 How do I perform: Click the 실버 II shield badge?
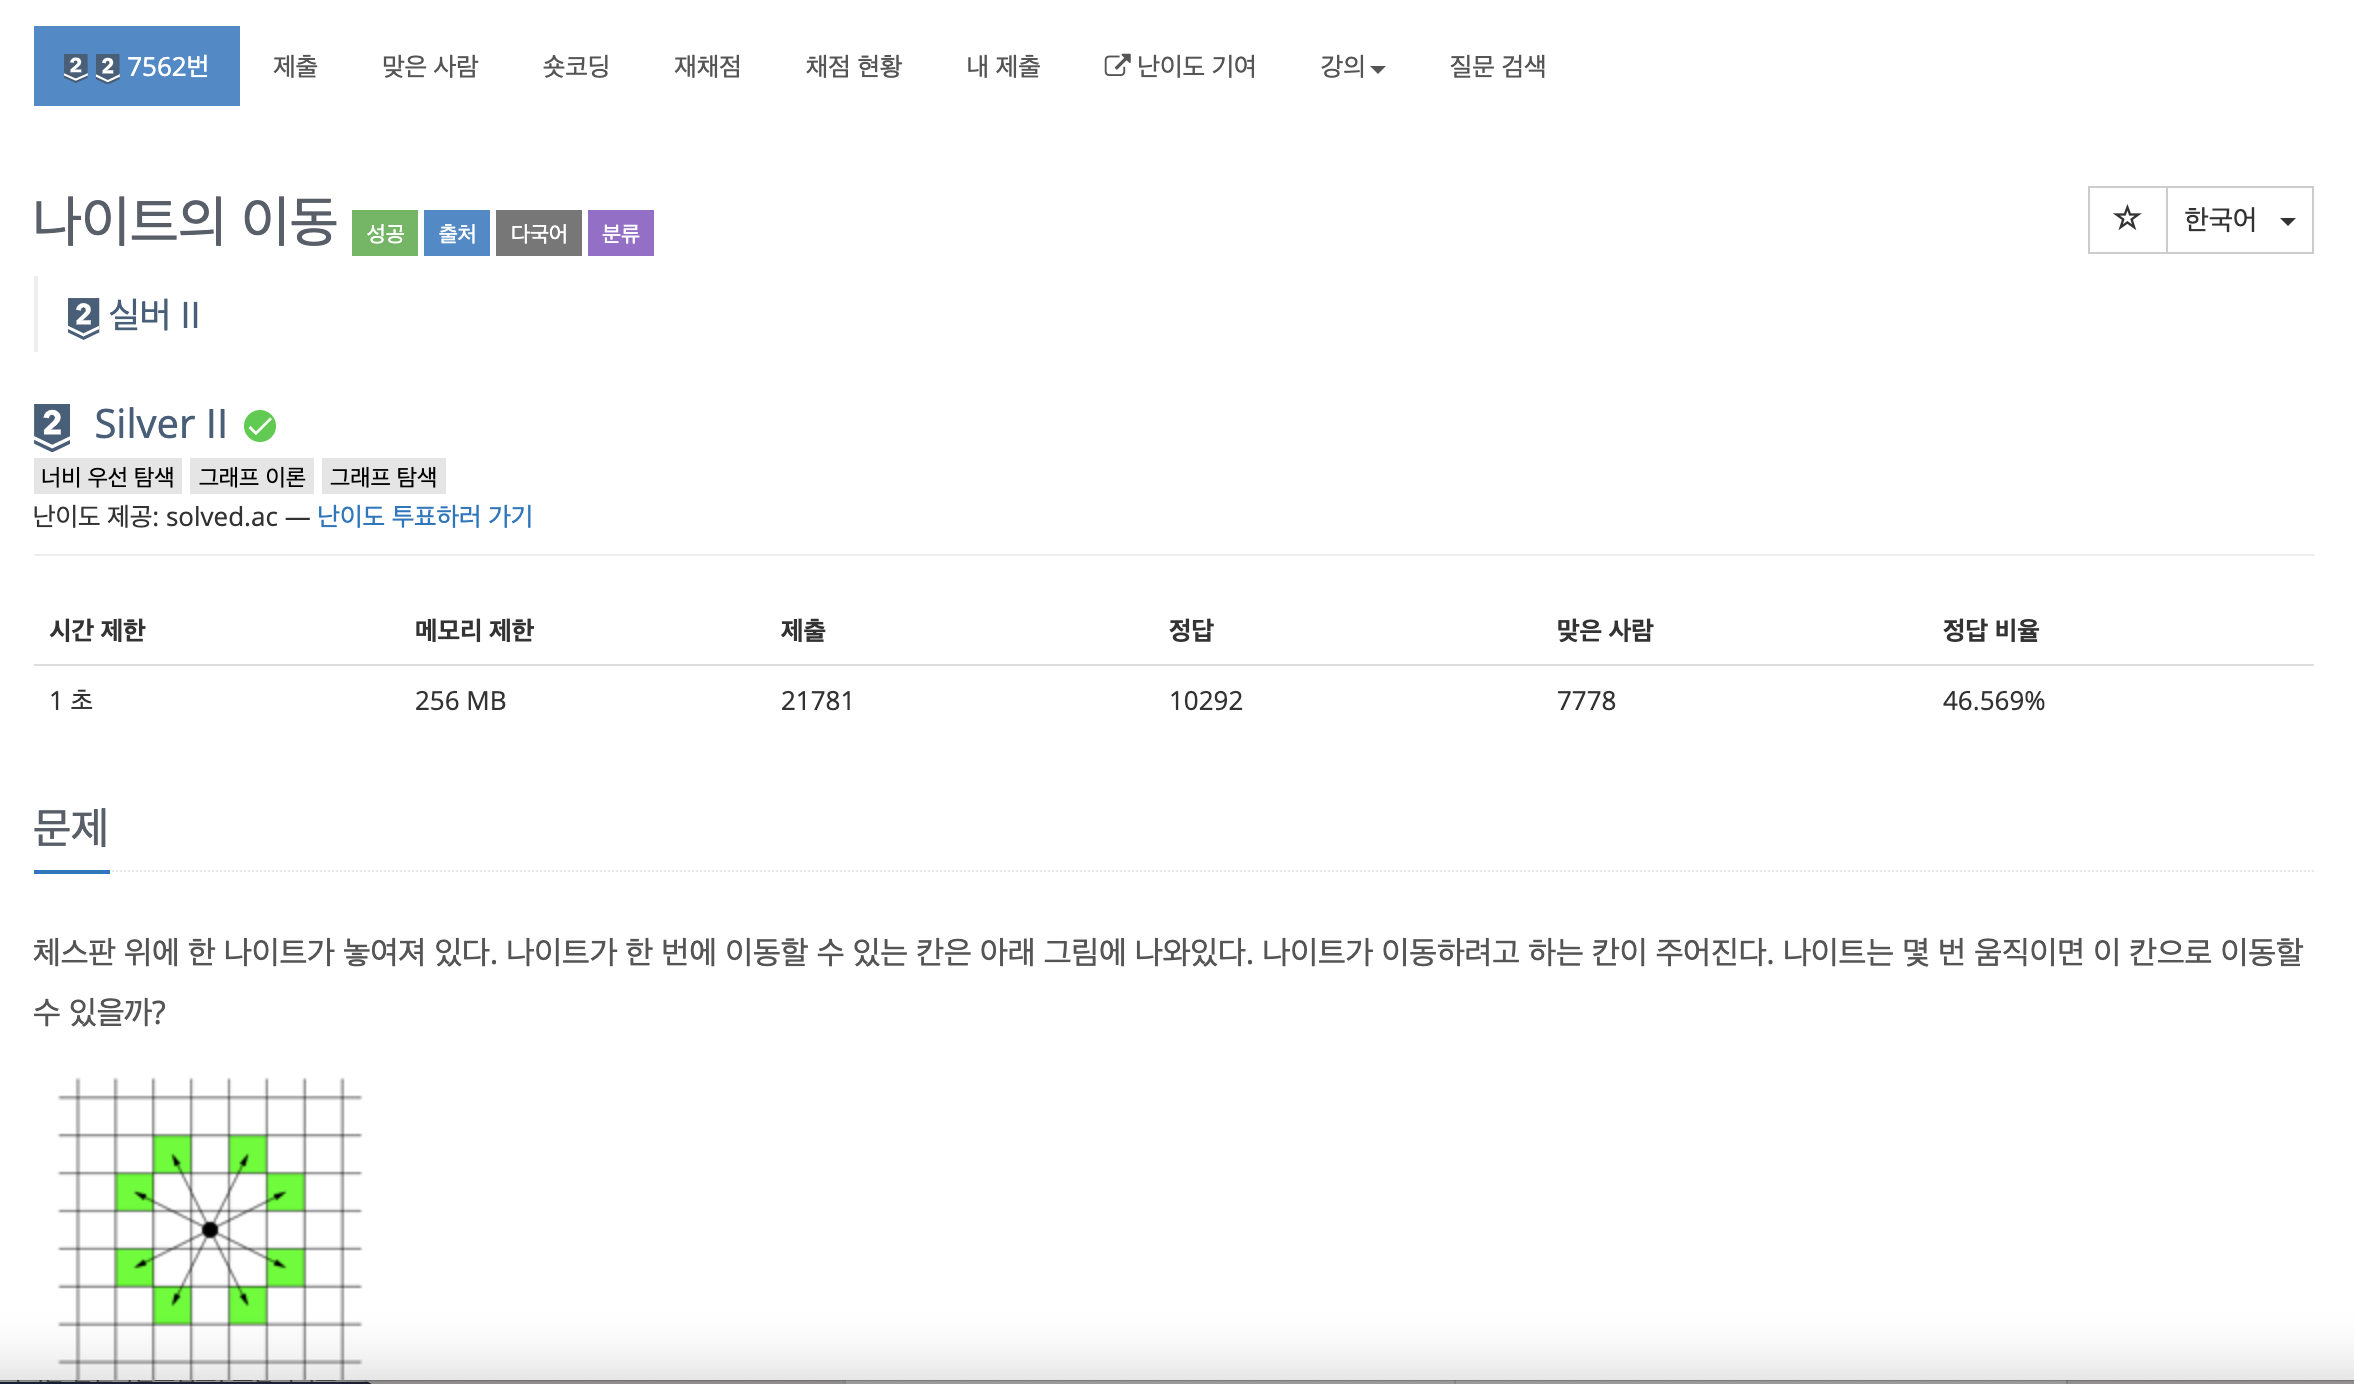pyautogui.click(x=83, y=317)
